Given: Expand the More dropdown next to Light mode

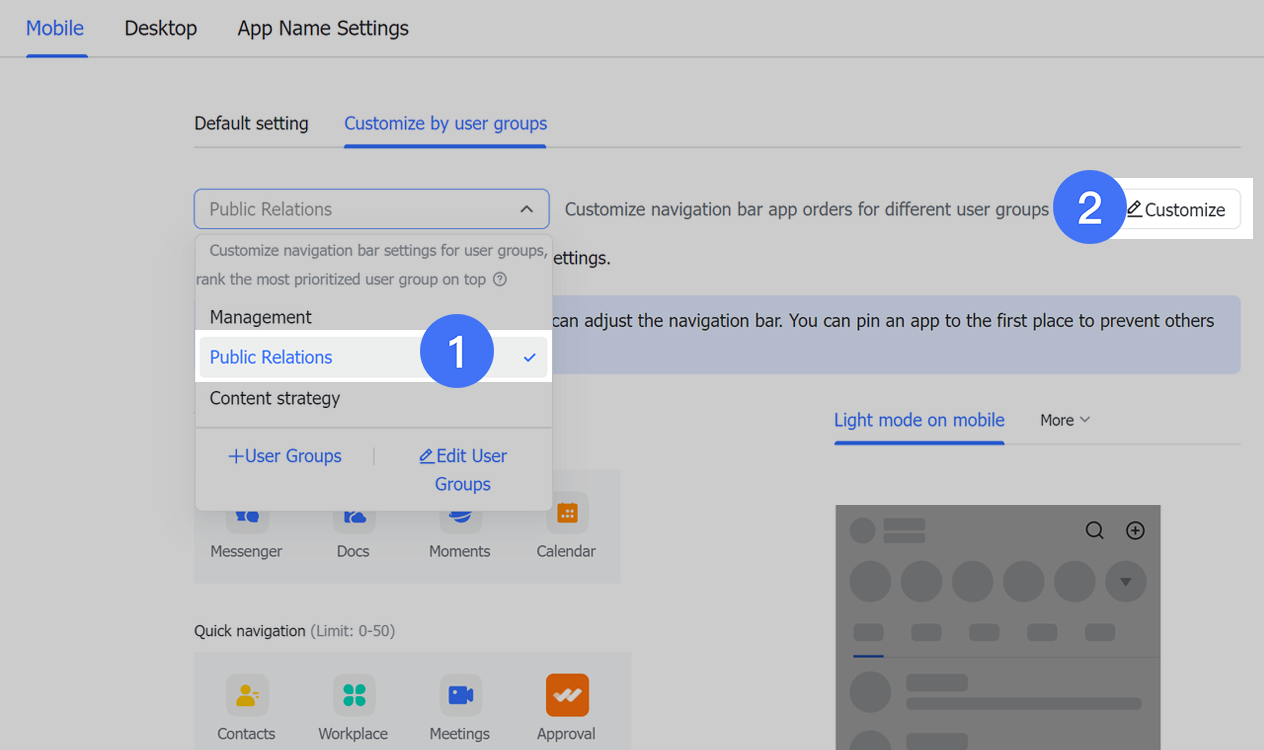Looking at the screenshot, I should click(1064, 420).
